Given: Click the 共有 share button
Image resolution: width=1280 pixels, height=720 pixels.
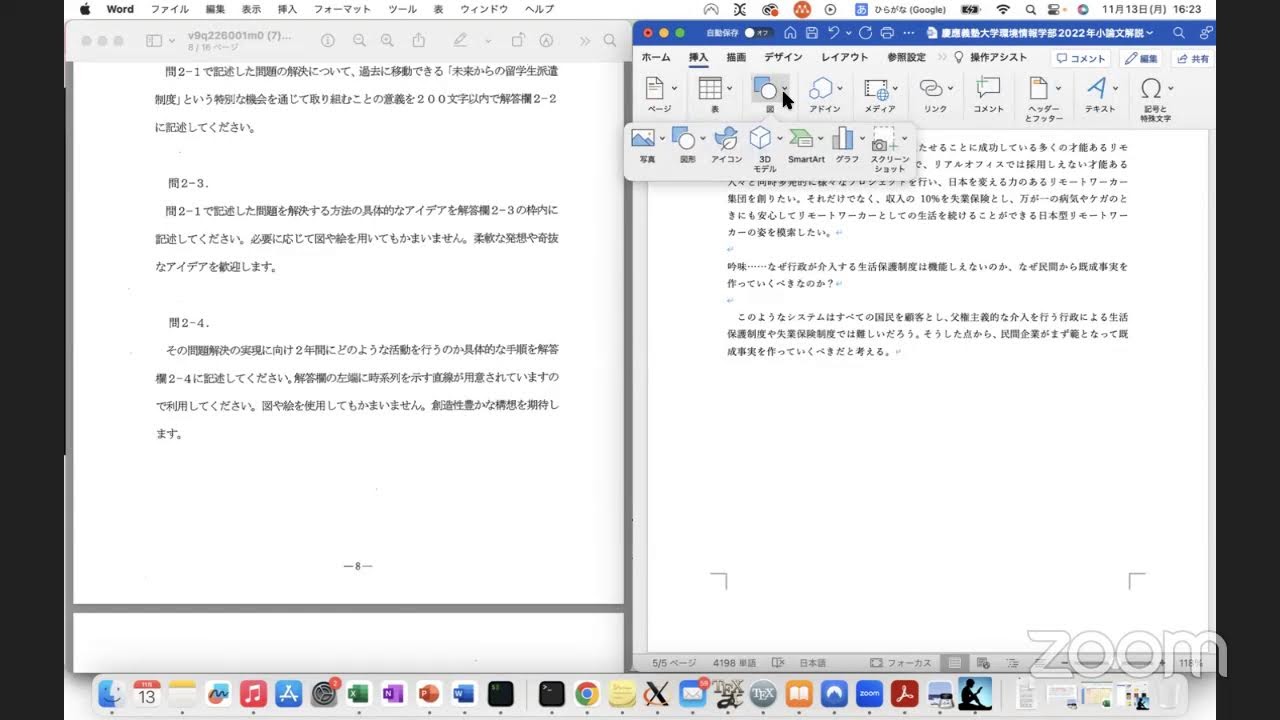Looking at the screenshot, I should 1192,59.
